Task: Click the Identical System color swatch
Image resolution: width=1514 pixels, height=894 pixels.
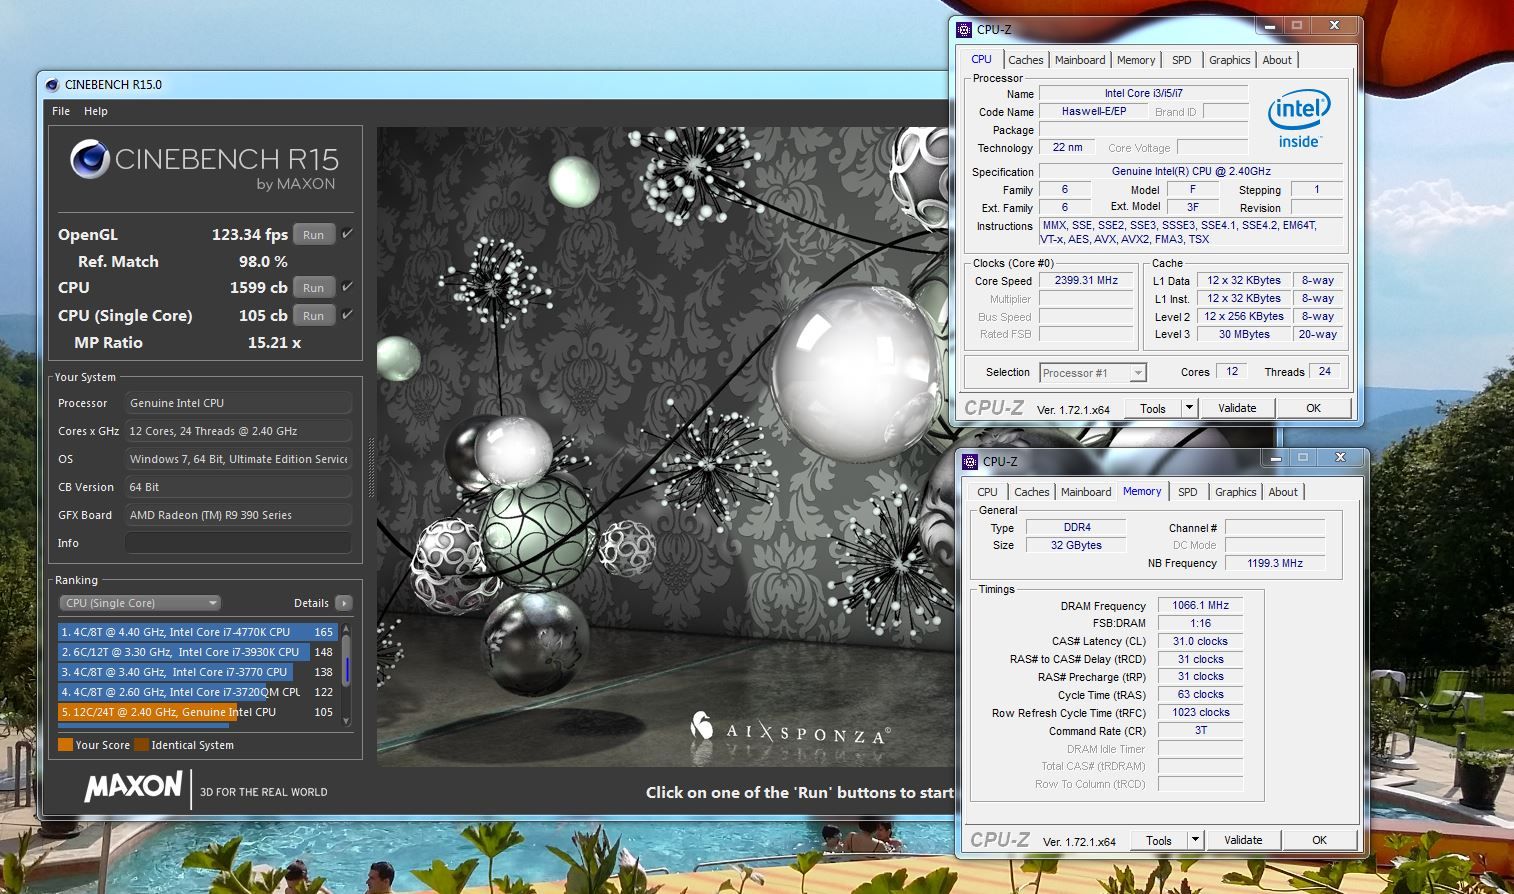Action: point(141,745)
